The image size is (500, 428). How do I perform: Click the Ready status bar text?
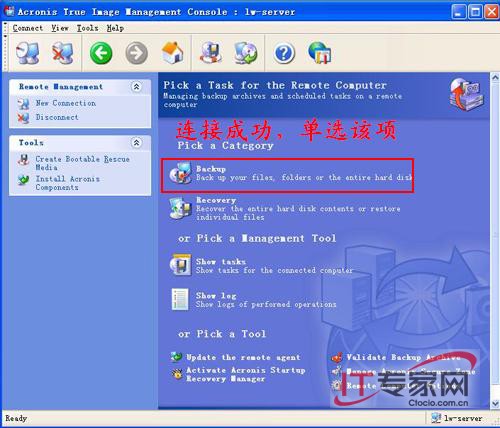tap(16, 418)
